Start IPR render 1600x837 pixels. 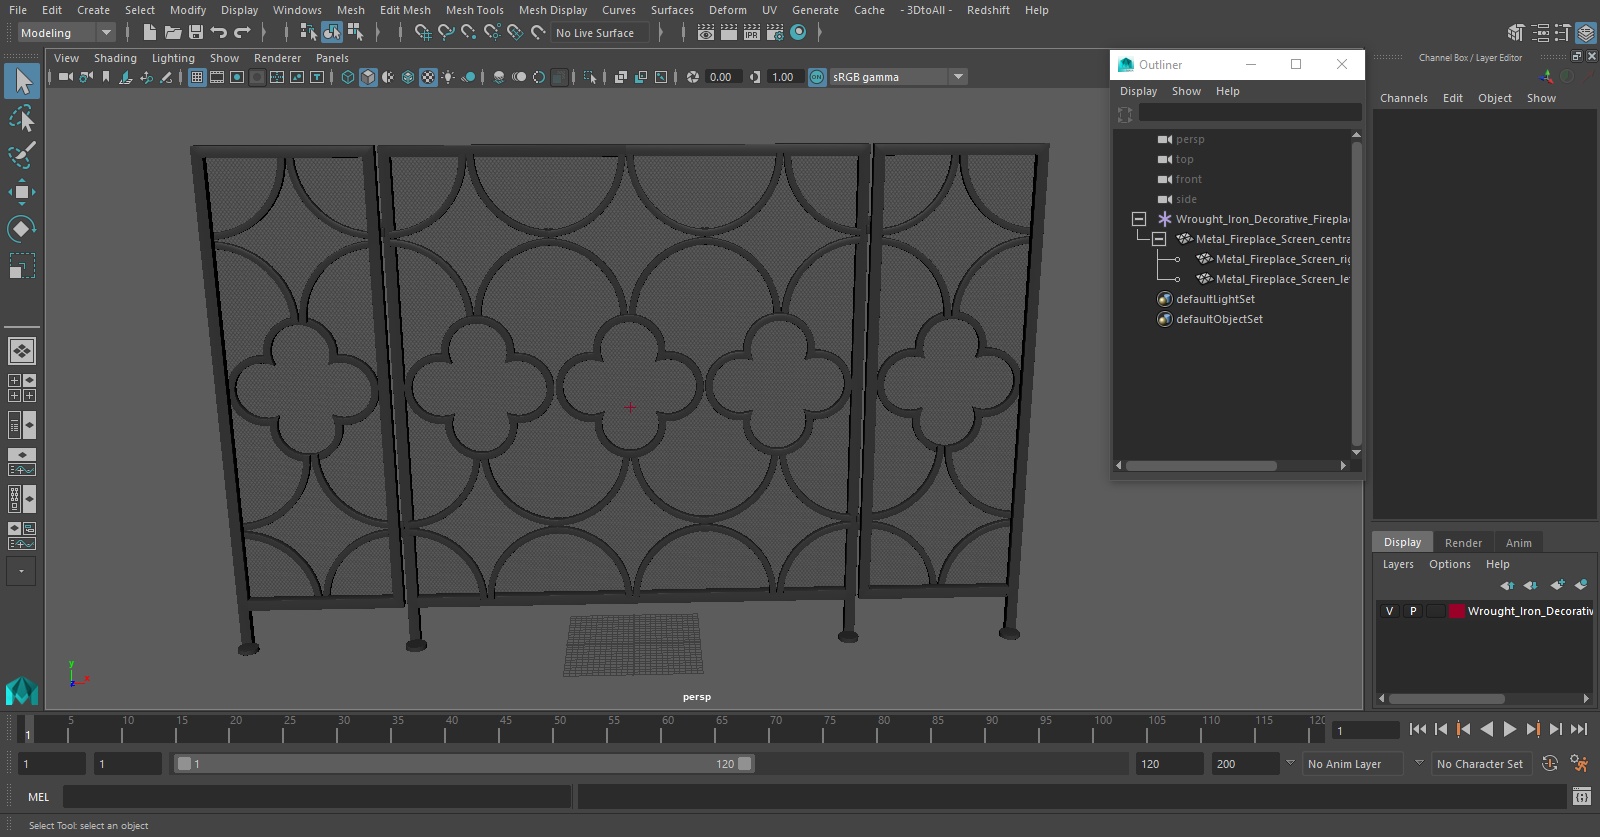click(752, 33)
